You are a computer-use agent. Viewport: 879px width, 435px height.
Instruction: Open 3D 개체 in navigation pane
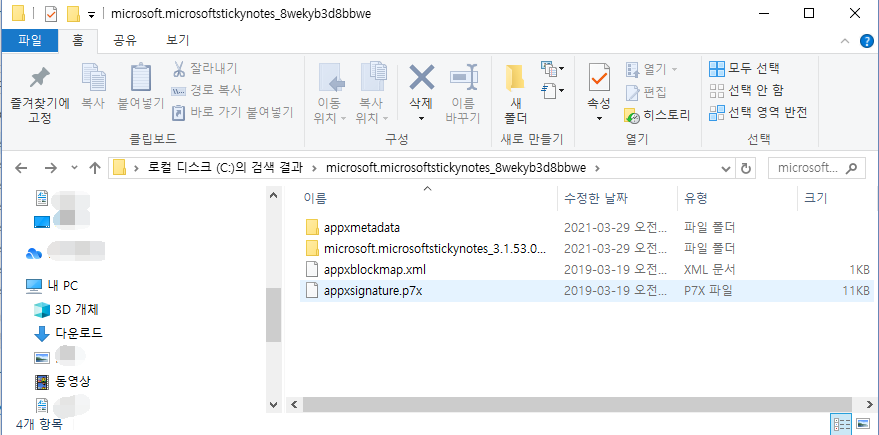click(67, 309)
